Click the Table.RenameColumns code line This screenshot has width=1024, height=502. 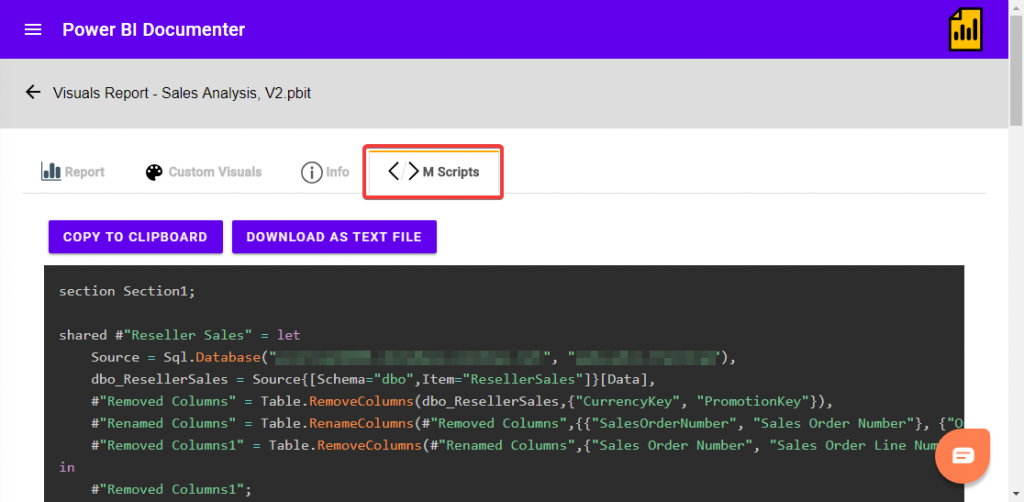527,424
